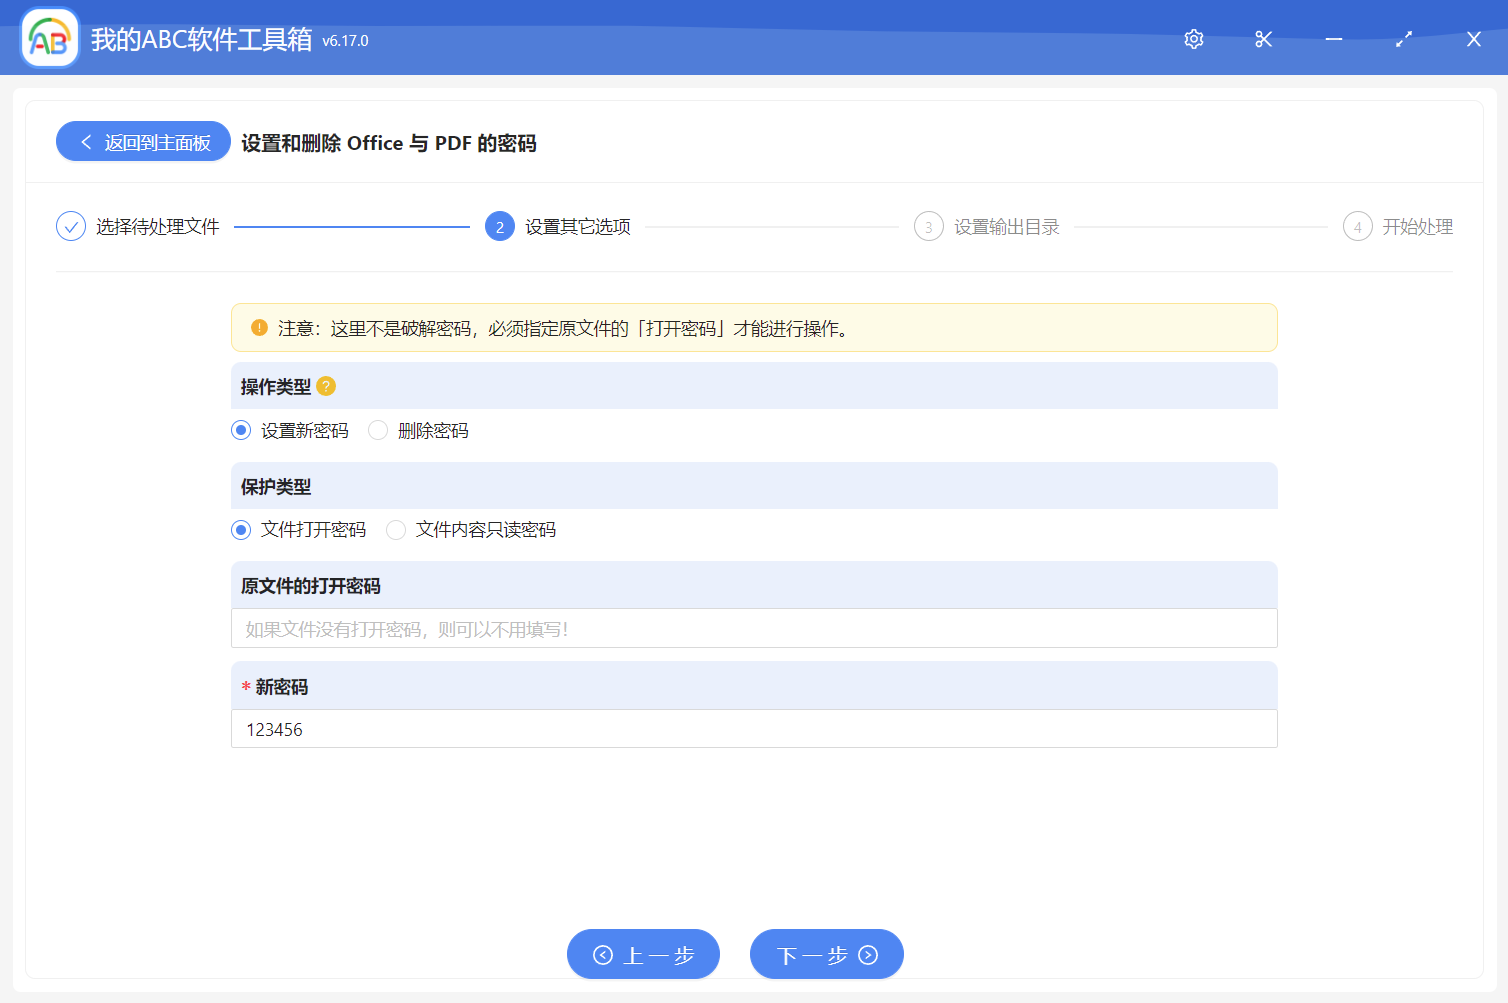Click the circled arrow inside the 上一步 button

[602, 954]
